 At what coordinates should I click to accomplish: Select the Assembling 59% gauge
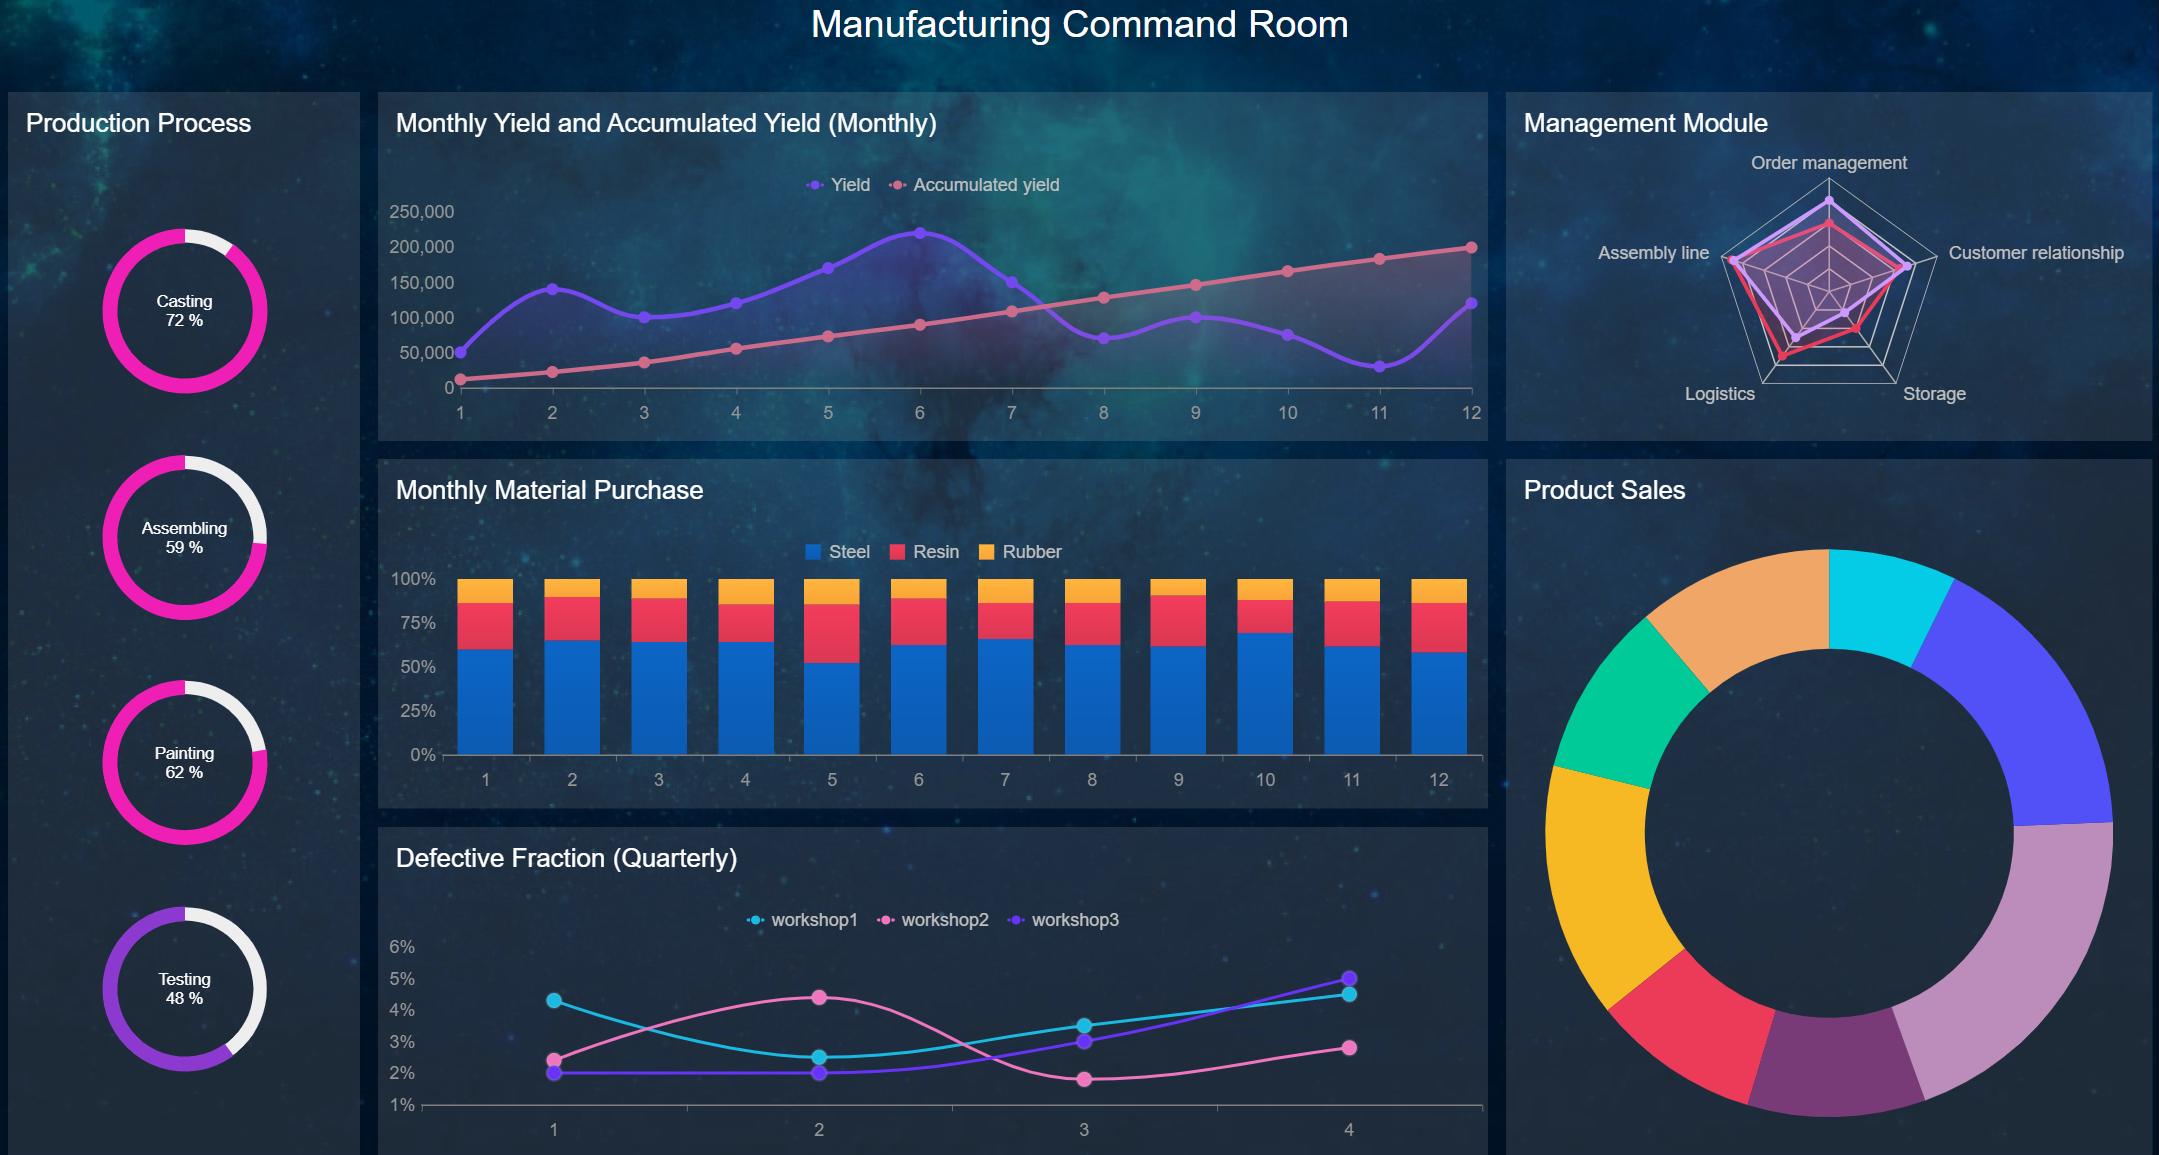[184, 538]
